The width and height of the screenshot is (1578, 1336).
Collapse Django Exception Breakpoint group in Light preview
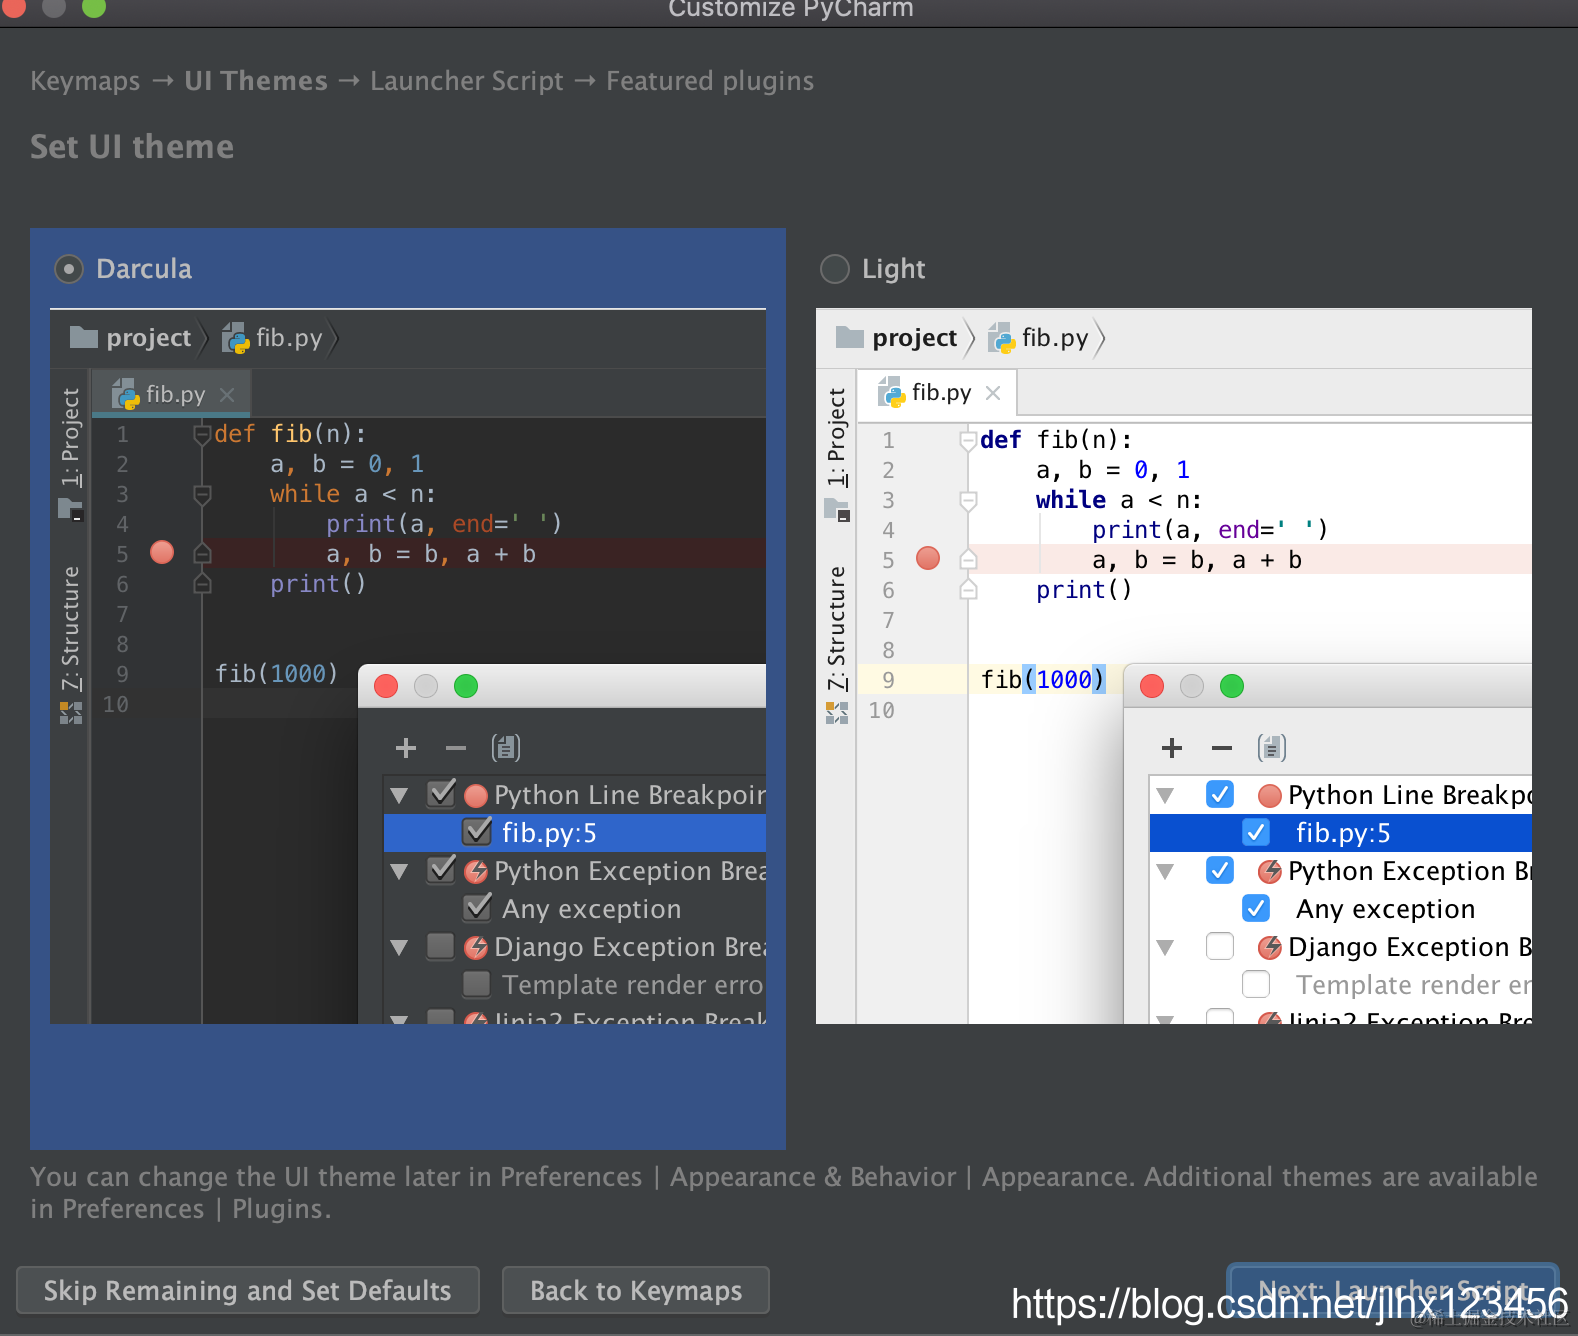[x=1165, y=948]
